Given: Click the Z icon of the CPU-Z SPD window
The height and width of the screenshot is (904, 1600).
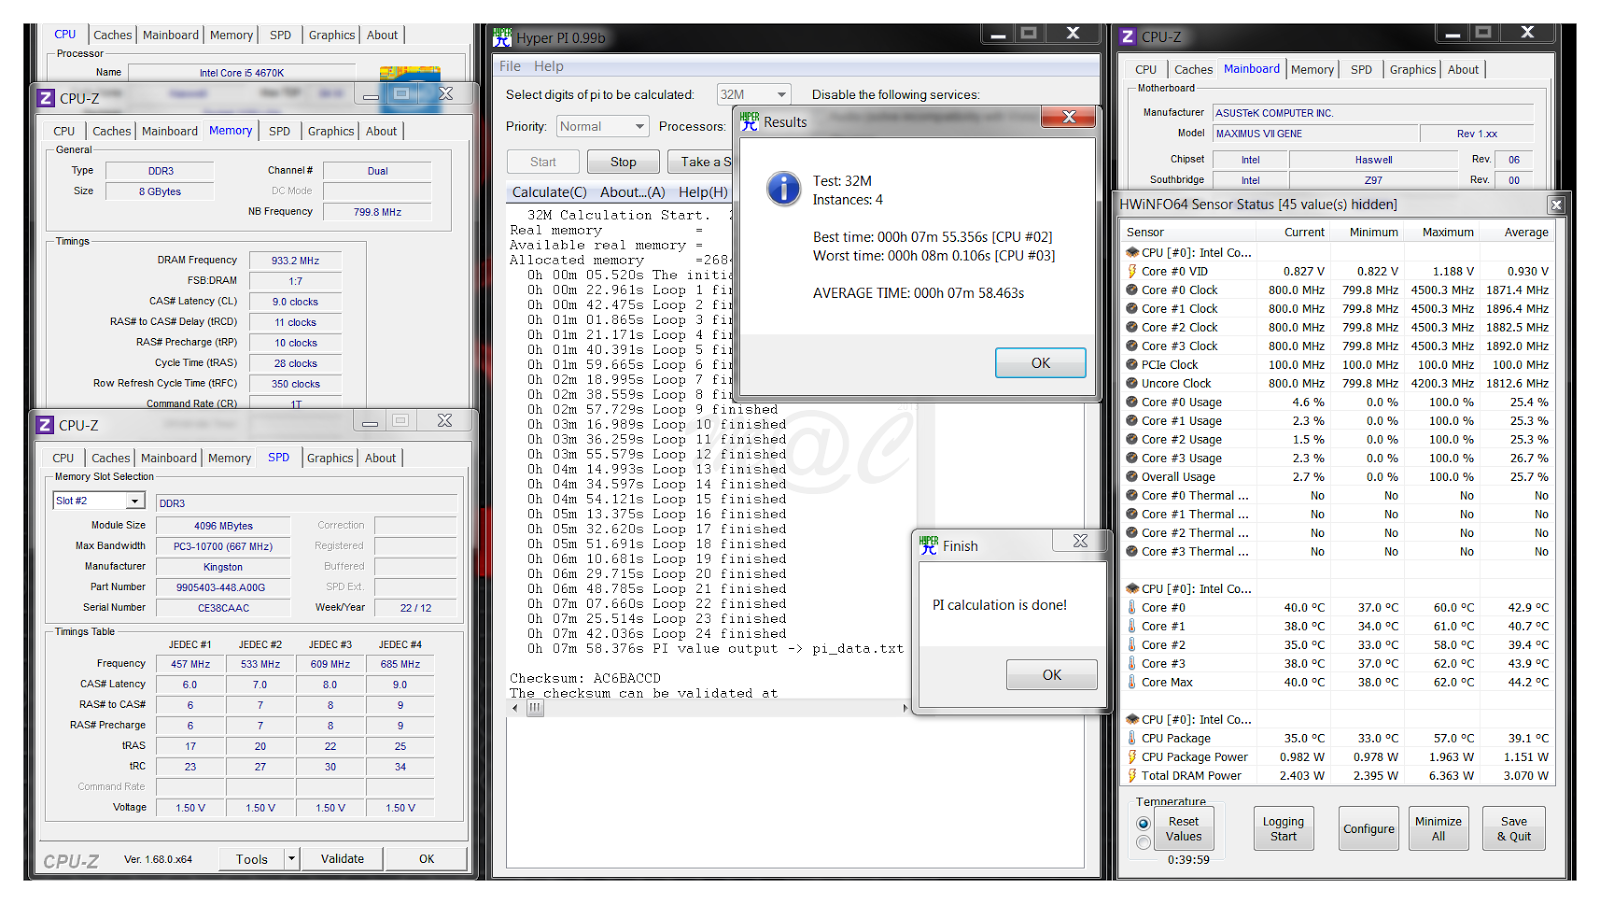Looking at the screenshot, I should click(x=44, y=425).
